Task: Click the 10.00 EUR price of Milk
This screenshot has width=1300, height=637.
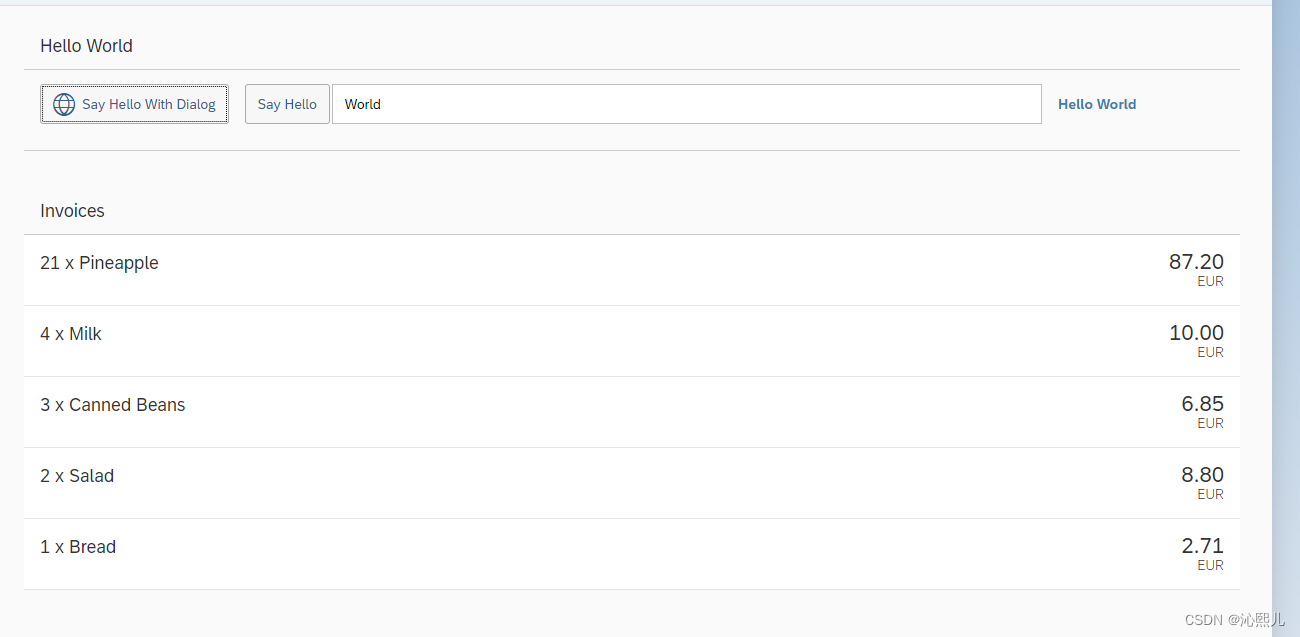Action: point(1196,332)
